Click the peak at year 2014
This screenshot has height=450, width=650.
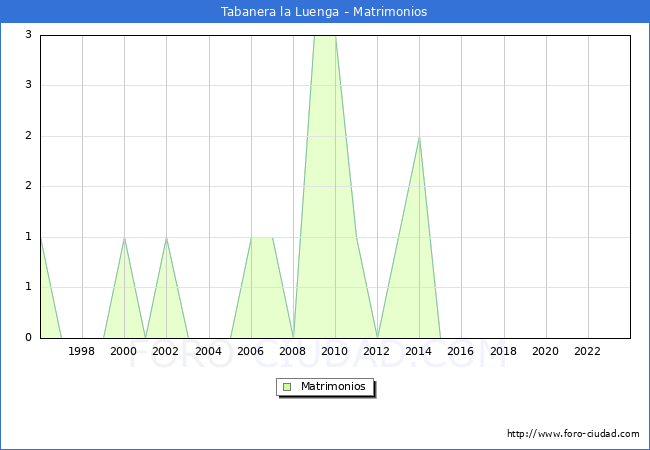(x=420, y=137)
